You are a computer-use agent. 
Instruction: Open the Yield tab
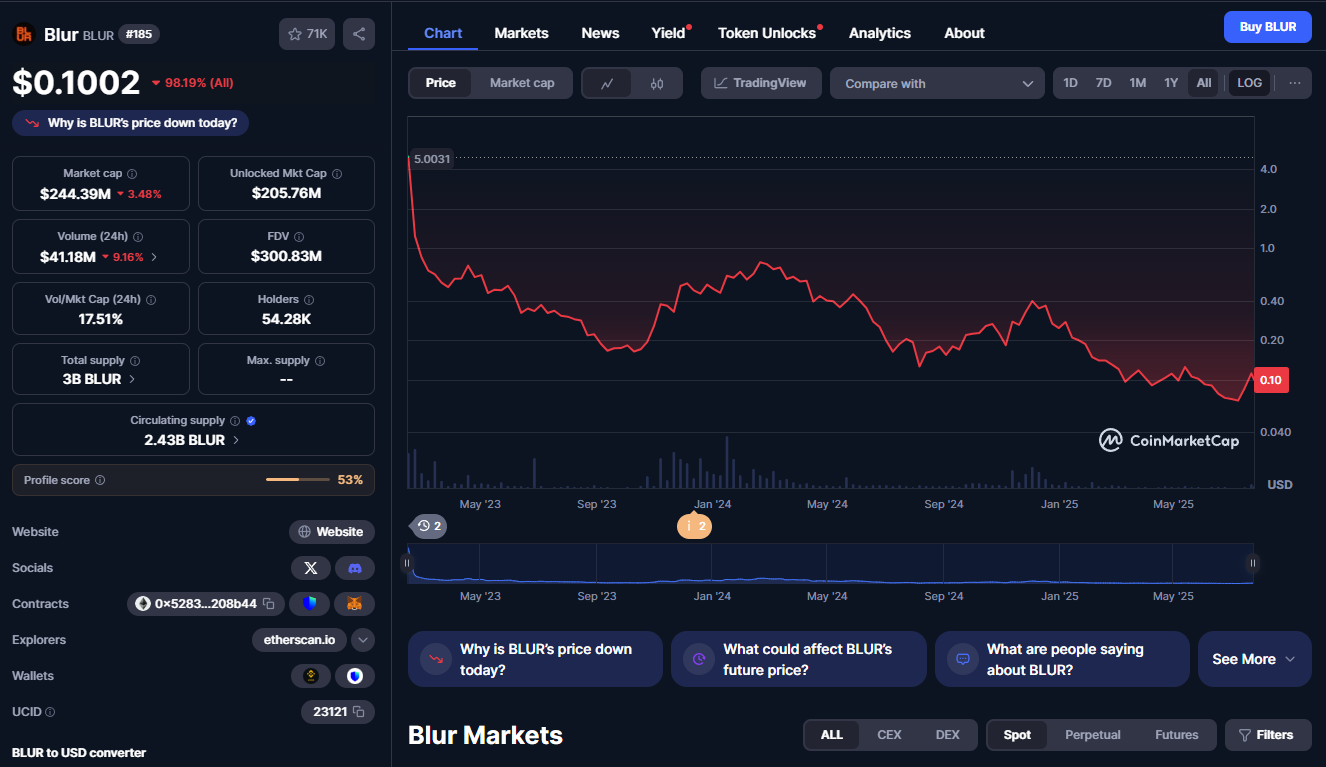tap(669, 33)
